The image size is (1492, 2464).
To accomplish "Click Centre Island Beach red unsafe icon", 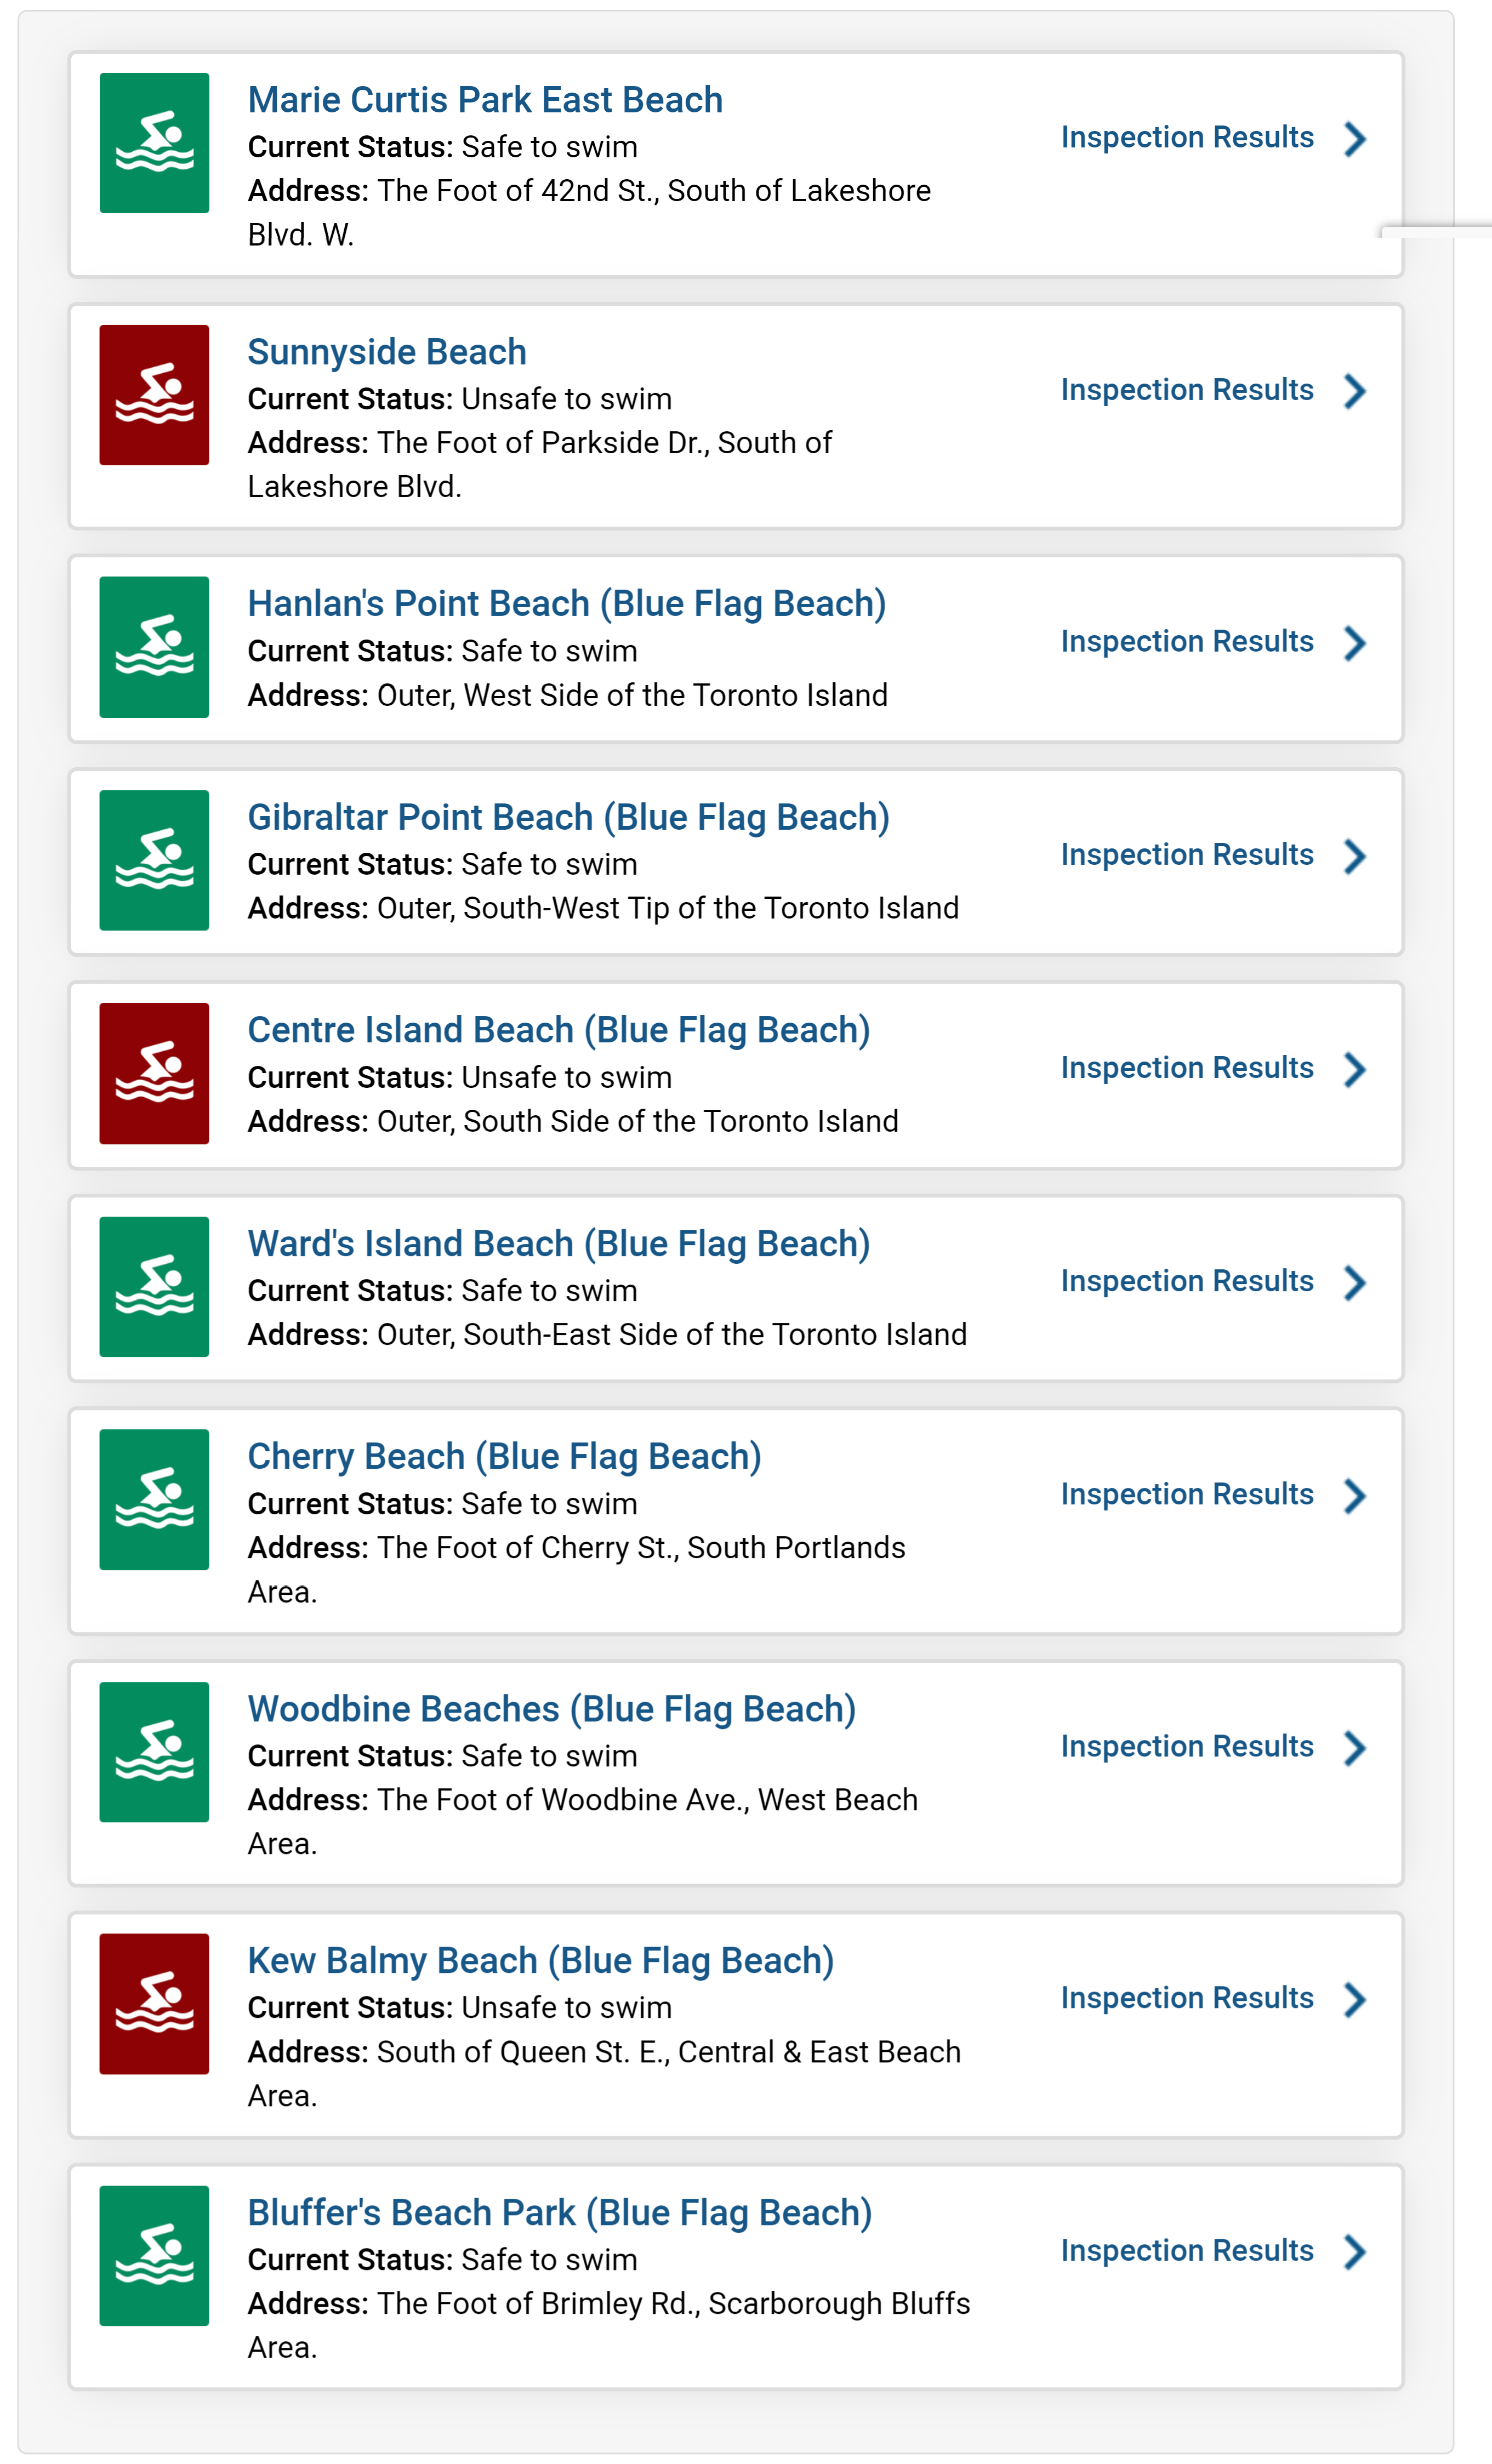I will (154, 1073).
